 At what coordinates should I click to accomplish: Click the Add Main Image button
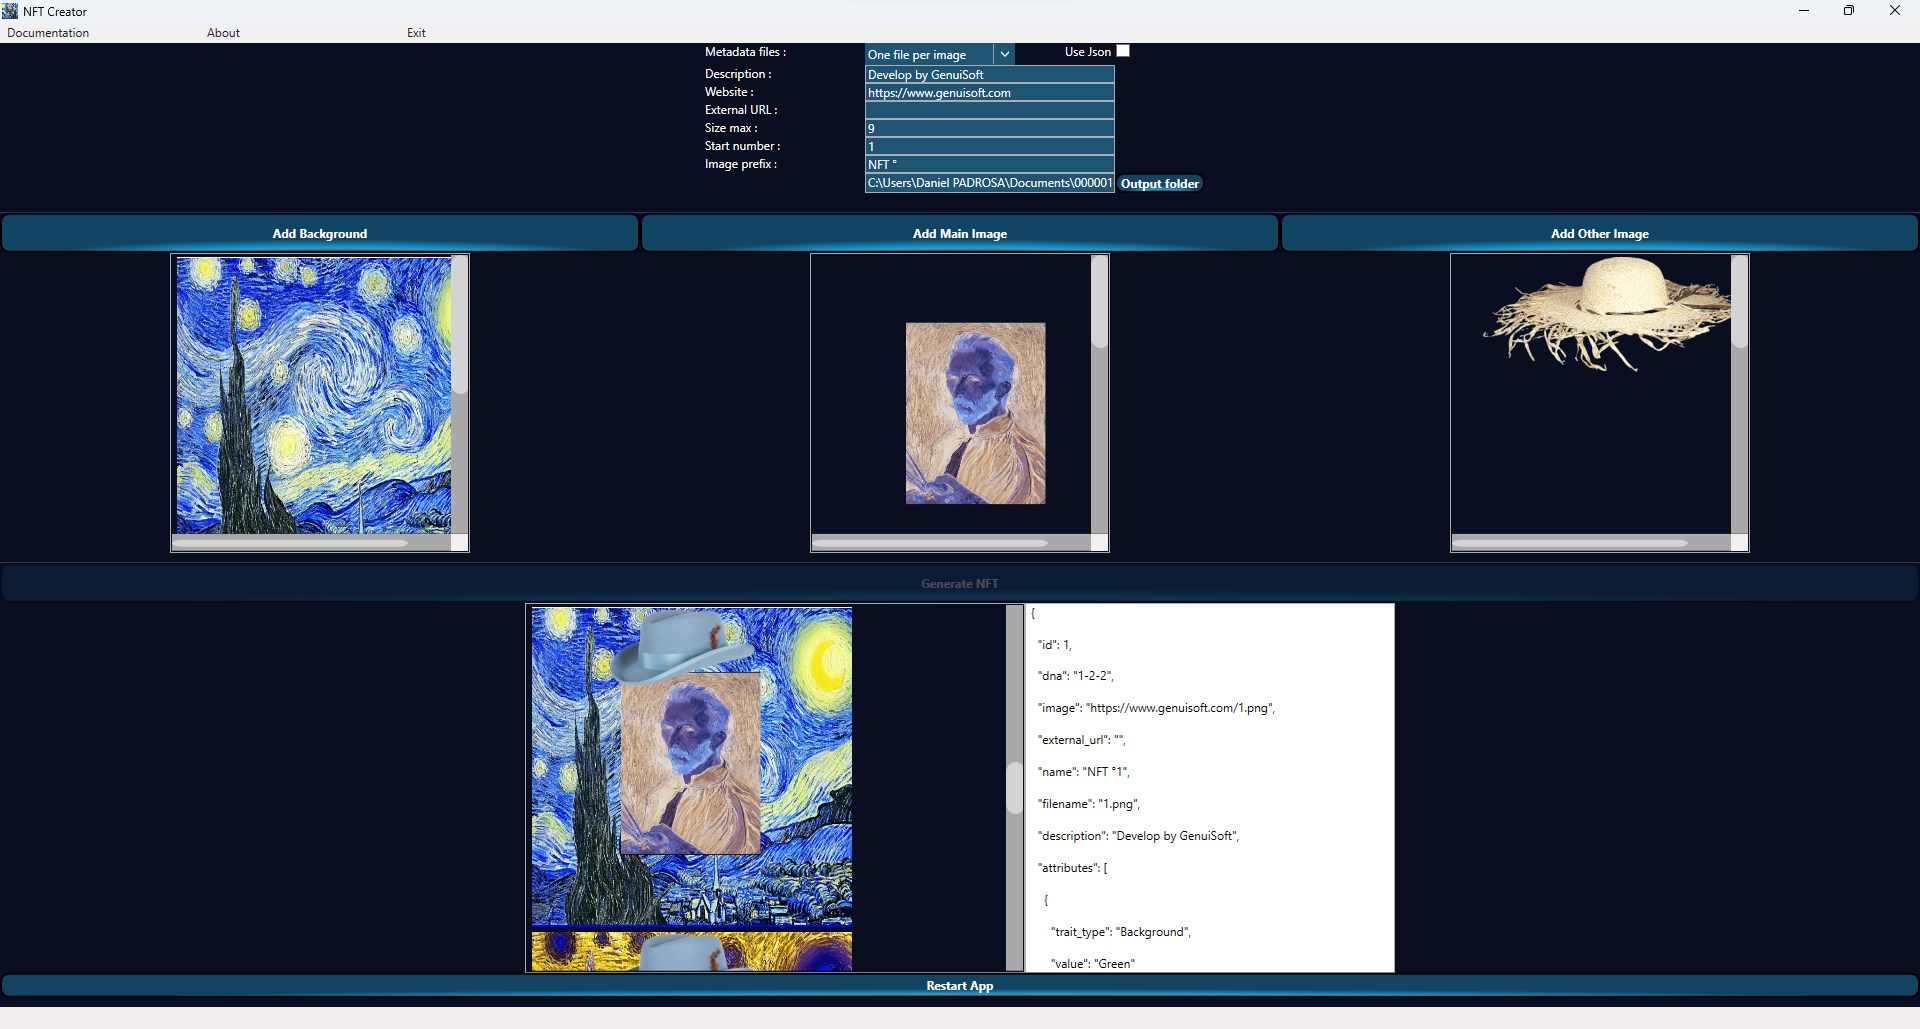[960, 233]
